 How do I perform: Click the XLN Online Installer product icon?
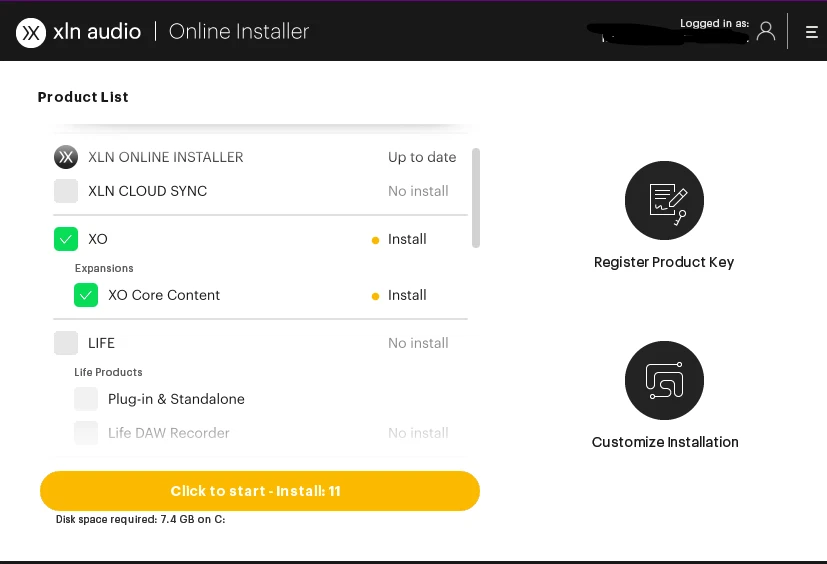[66, 157]
